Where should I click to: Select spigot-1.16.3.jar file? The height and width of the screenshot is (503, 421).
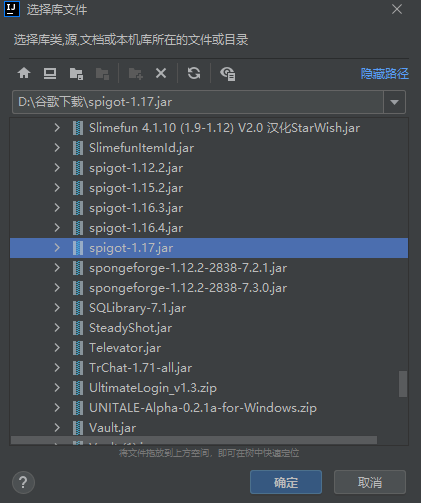pos(136,208)
